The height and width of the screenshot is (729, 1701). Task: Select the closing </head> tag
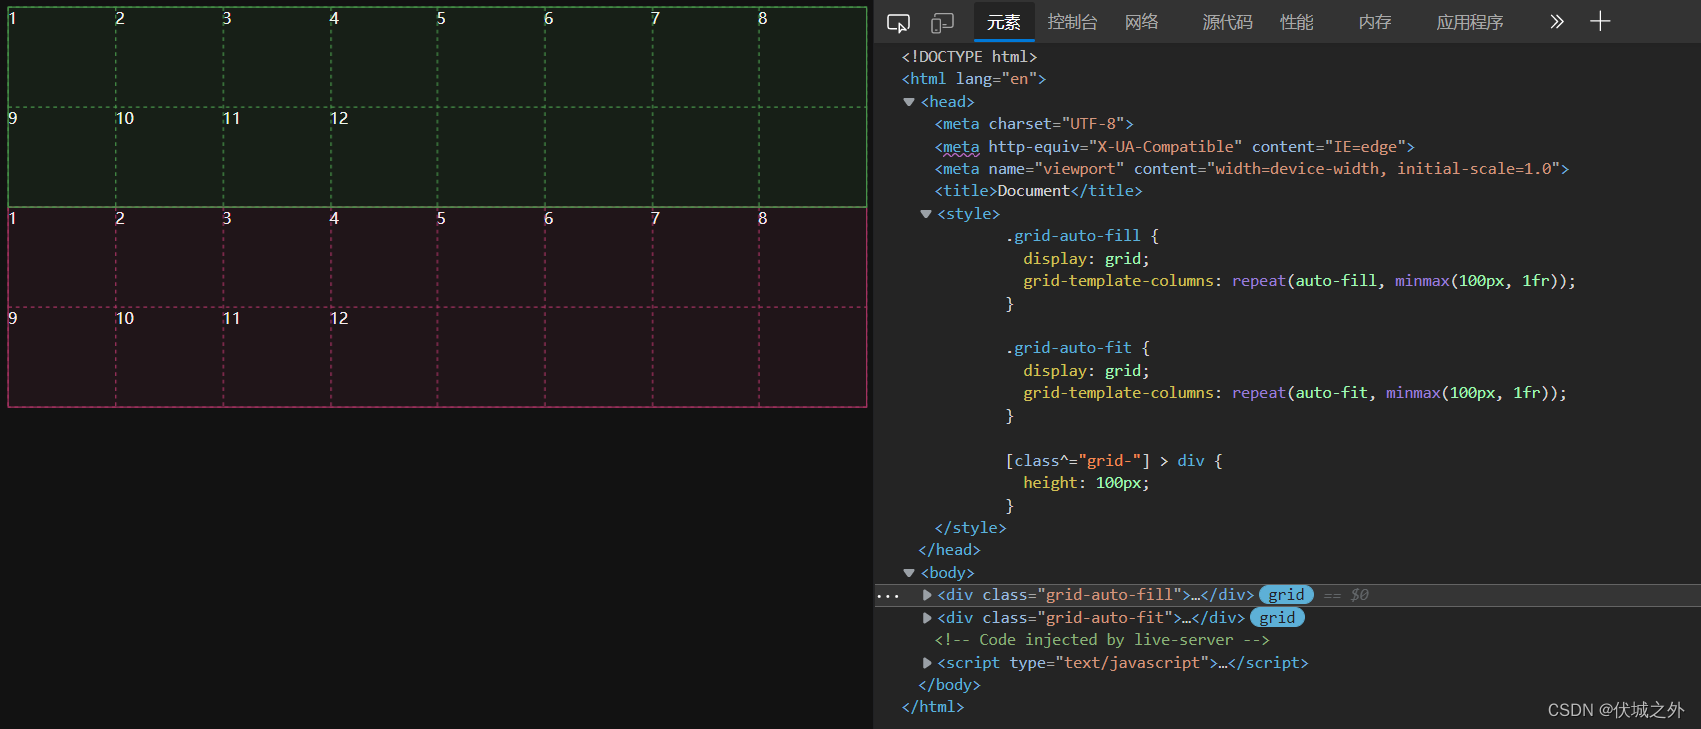tap(949, 550)
